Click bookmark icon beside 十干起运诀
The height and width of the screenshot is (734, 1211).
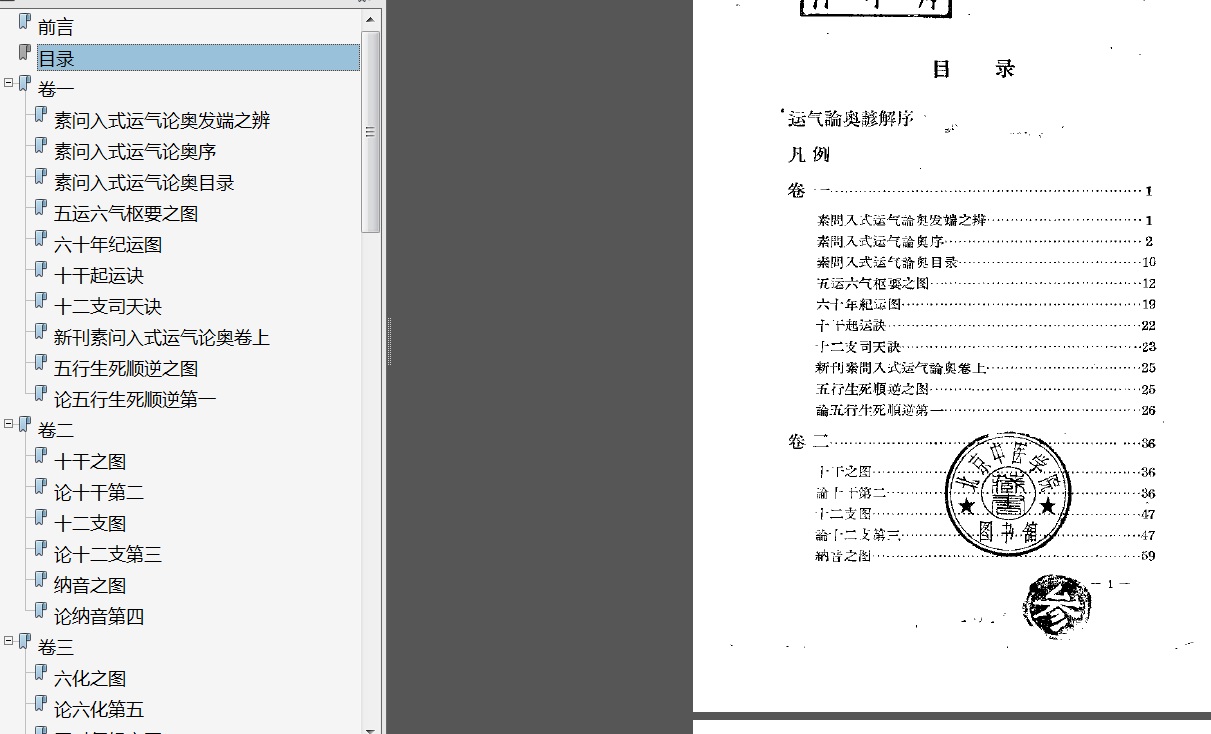41,270
